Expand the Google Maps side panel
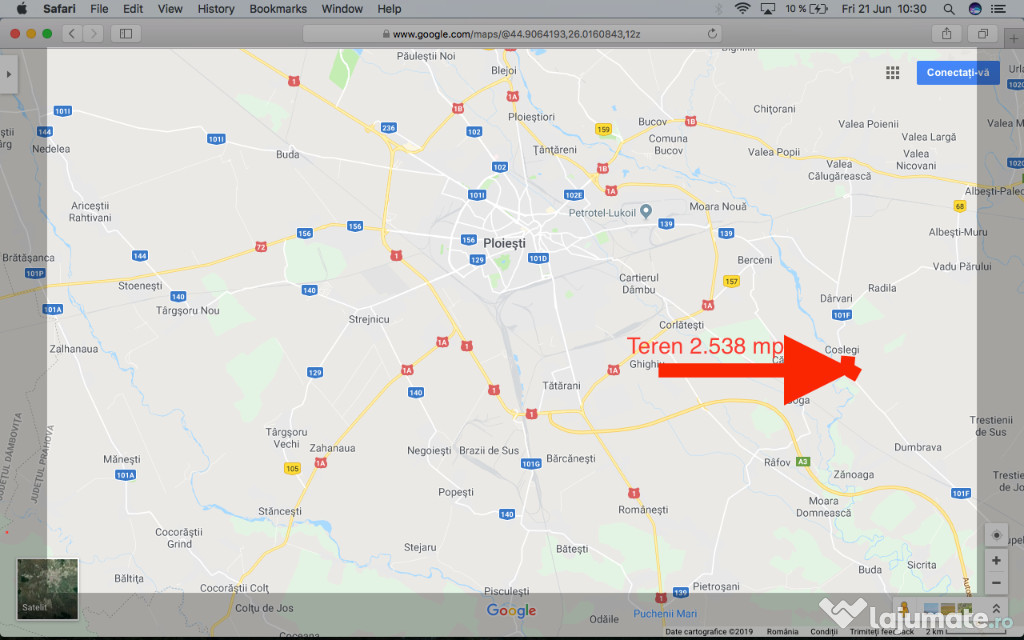The width and height of the screenshot is (1024, 640). coord(8,74)
